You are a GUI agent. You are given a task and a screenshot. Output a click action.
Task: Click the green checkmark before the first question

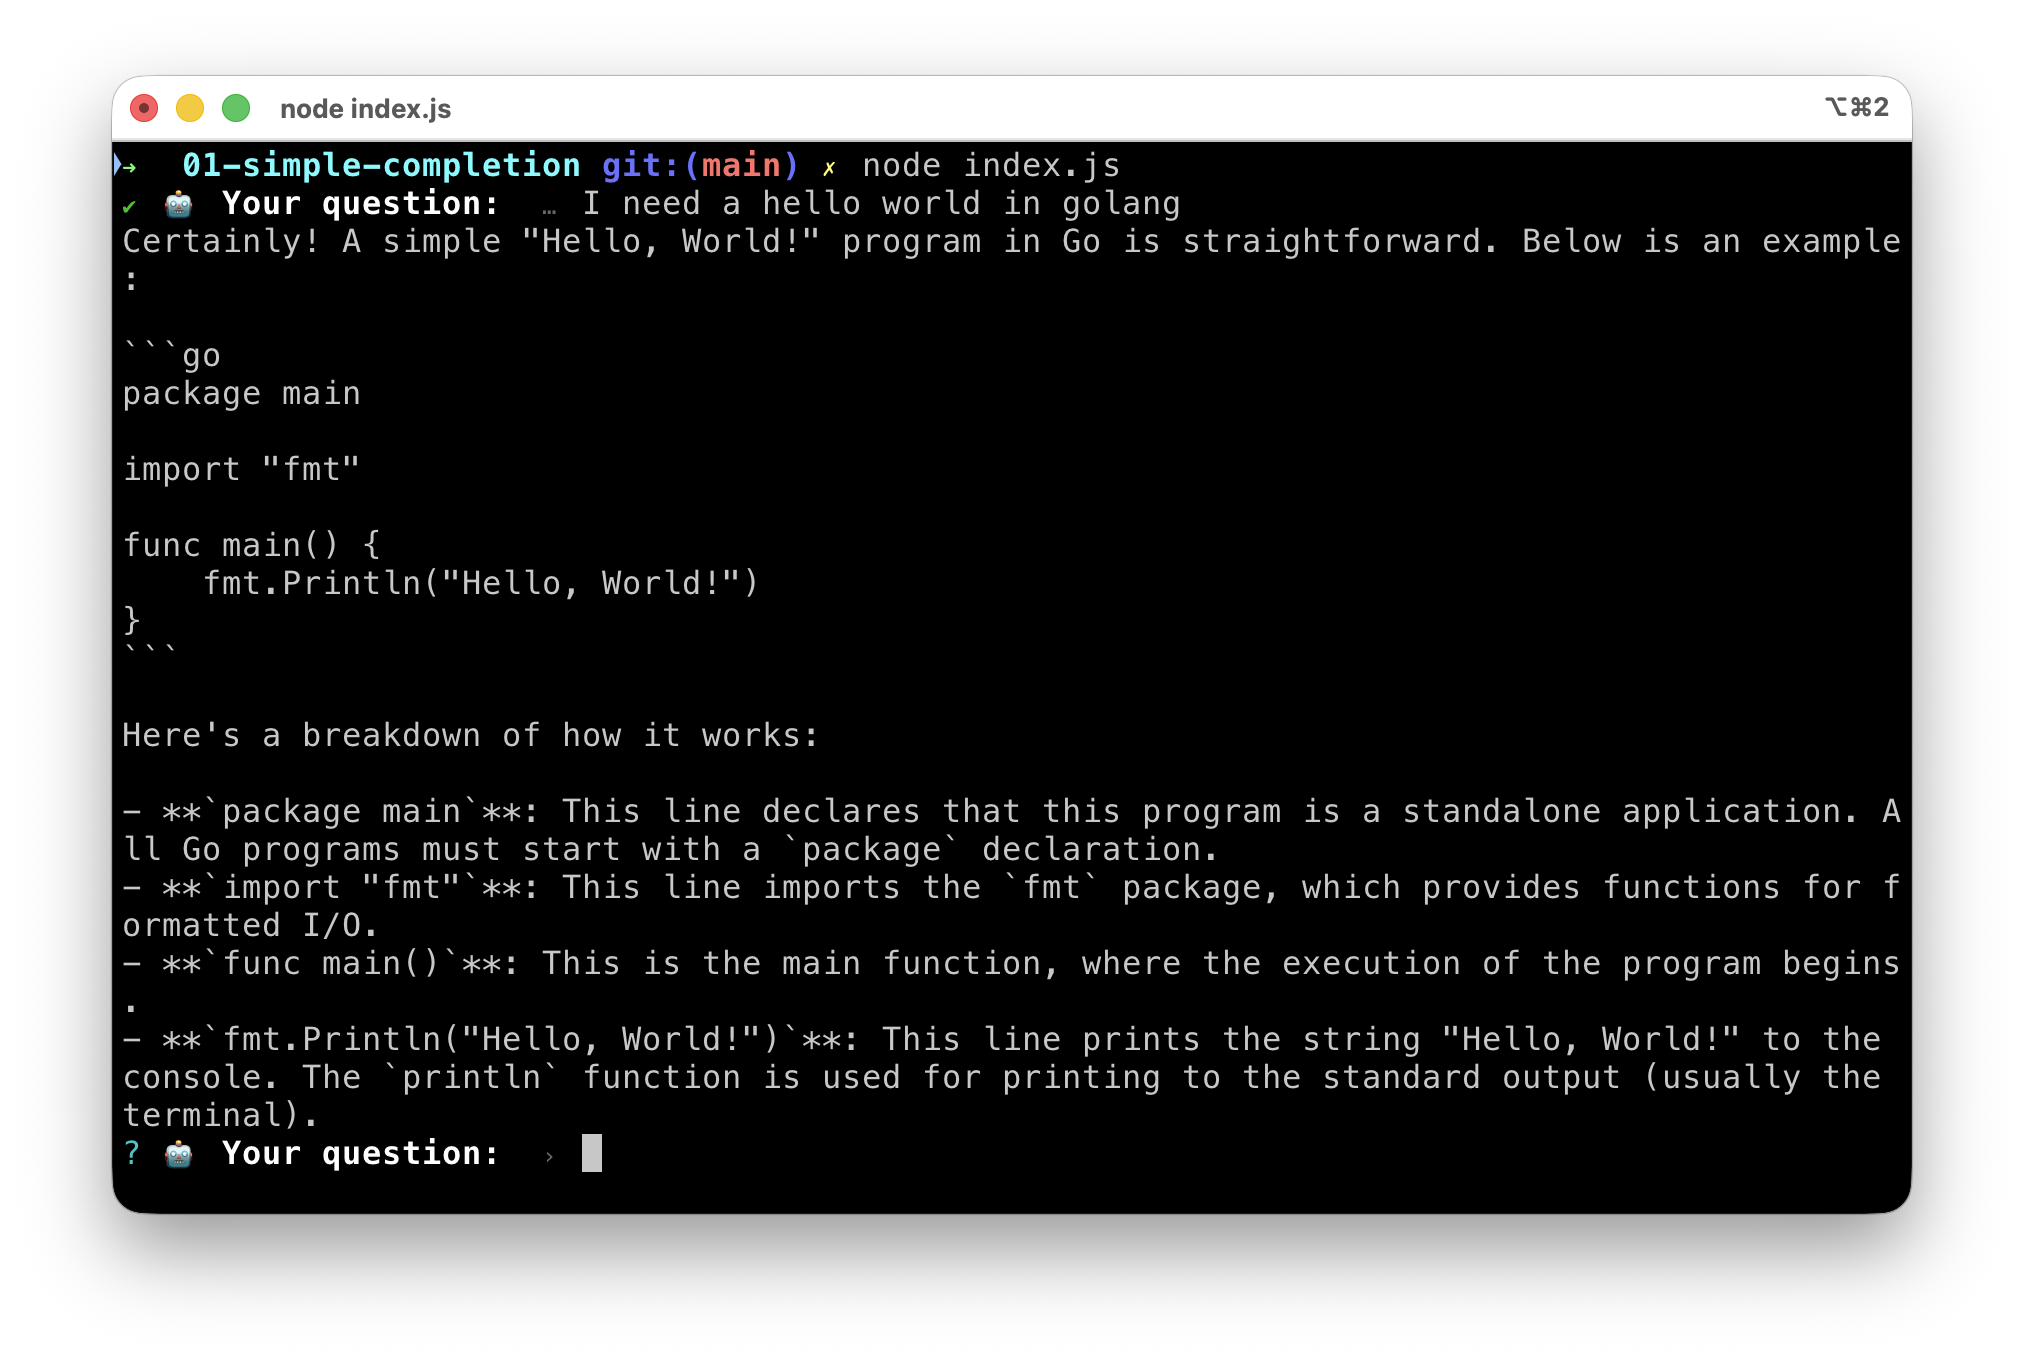coord(129,206)
